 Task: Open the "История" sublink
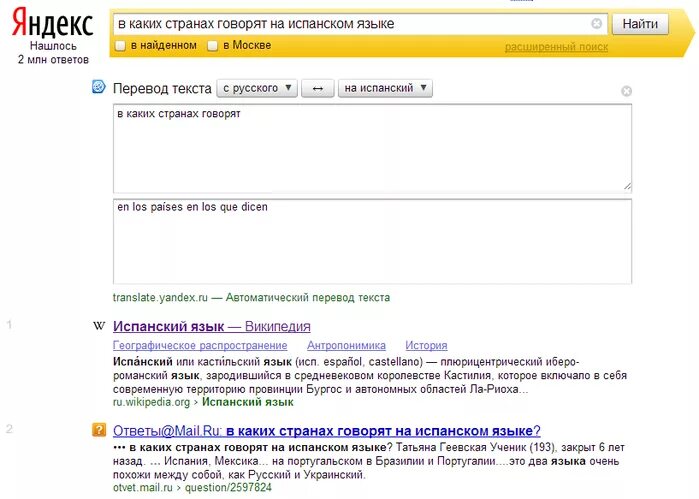click(426, 345)
